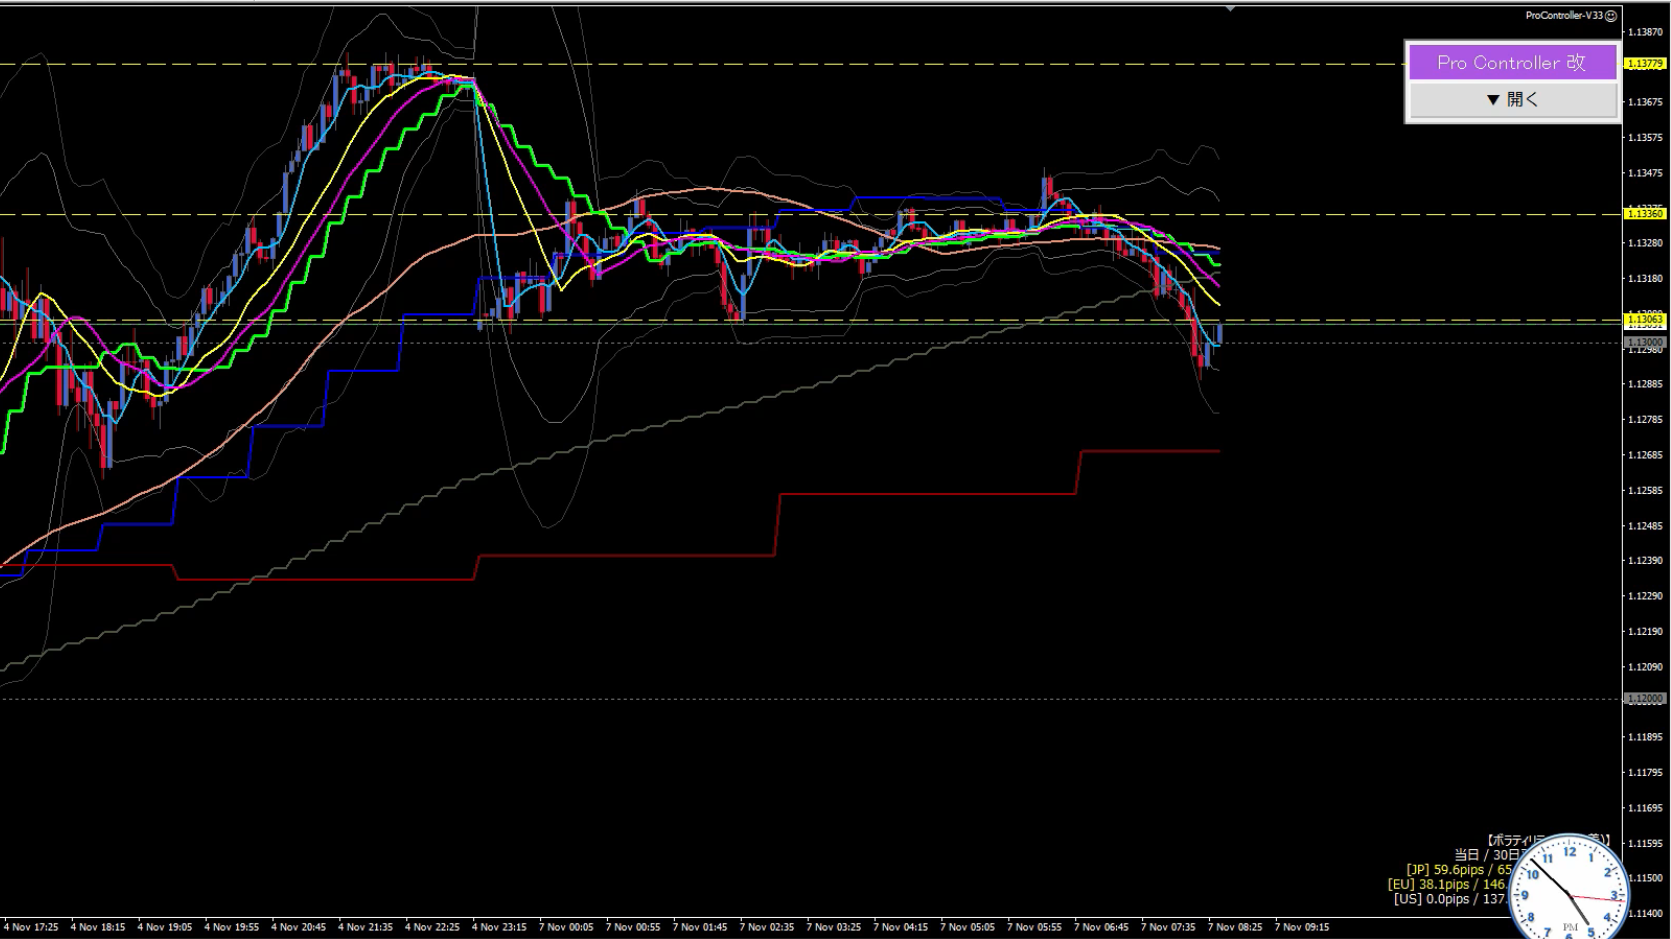Select the gray 1.12000 price level label
This screenshot has height=939, width=1671.
[1644, 699]
